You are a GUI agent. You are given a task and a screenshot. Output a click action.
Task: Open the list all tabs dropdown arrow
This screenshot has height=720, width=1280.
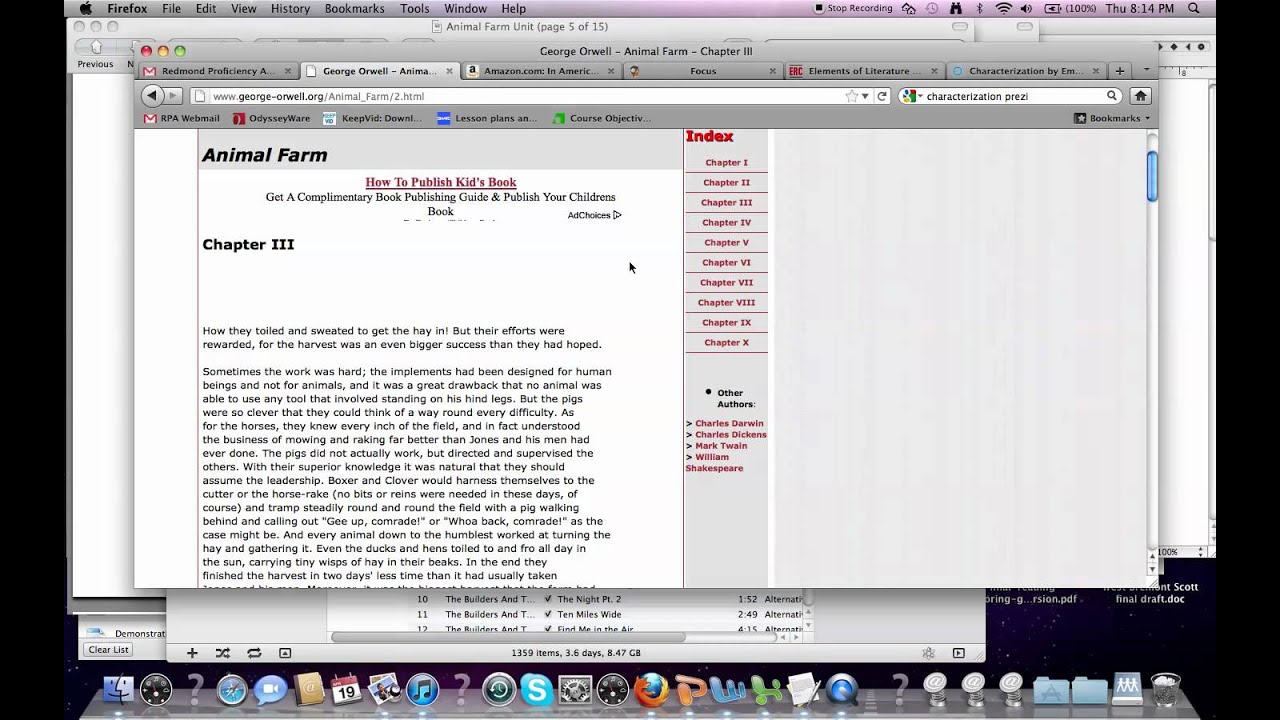click(x=1146, y=71)
